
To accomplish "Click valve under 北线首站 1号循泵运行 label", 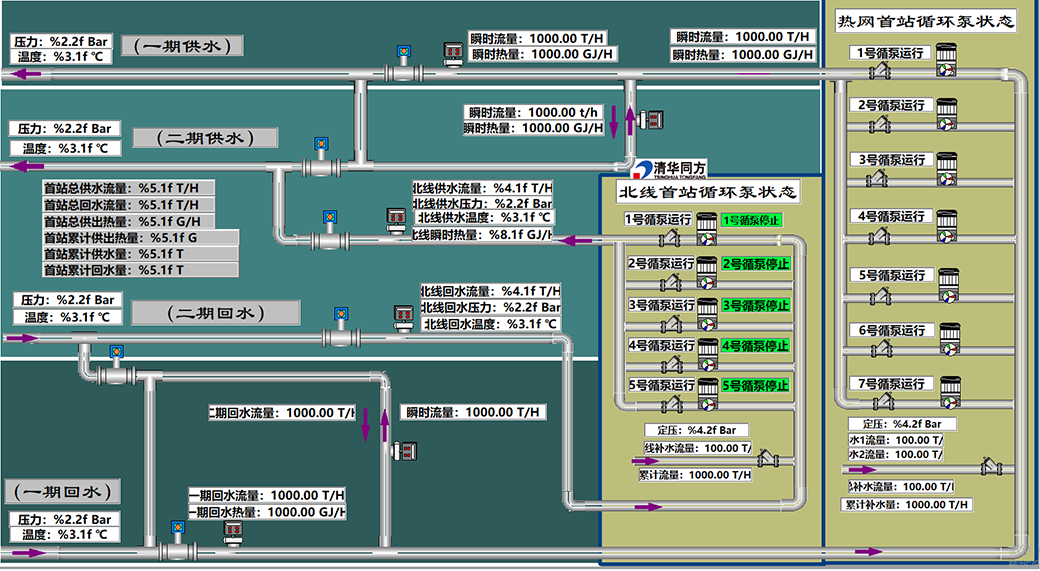I will [670, 237].
